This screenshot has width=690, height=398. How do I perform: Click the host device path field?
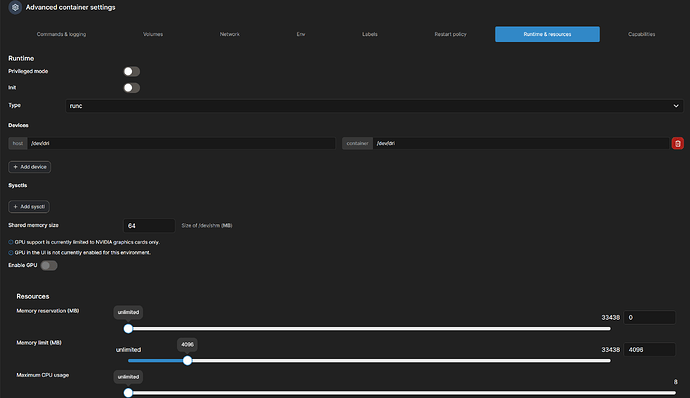click(x=181, y=144)
